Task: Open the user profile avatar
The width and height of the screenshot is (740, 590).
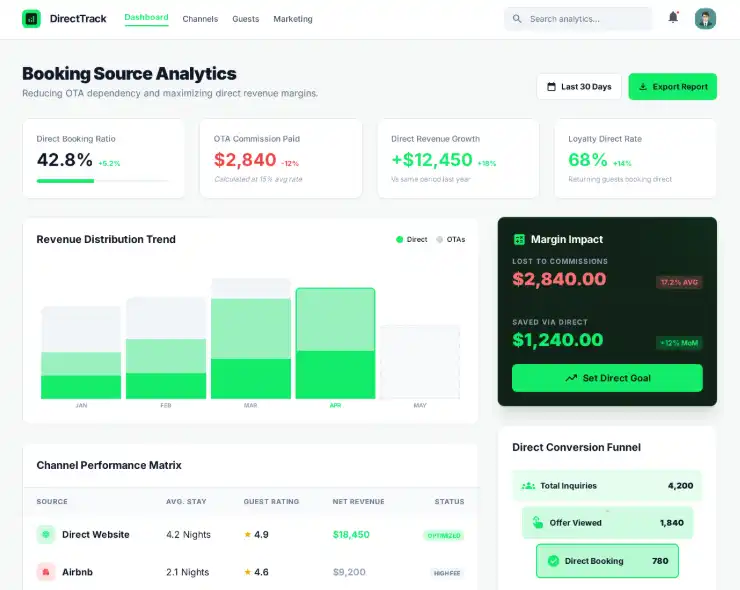Action: [x=705, y=19]
